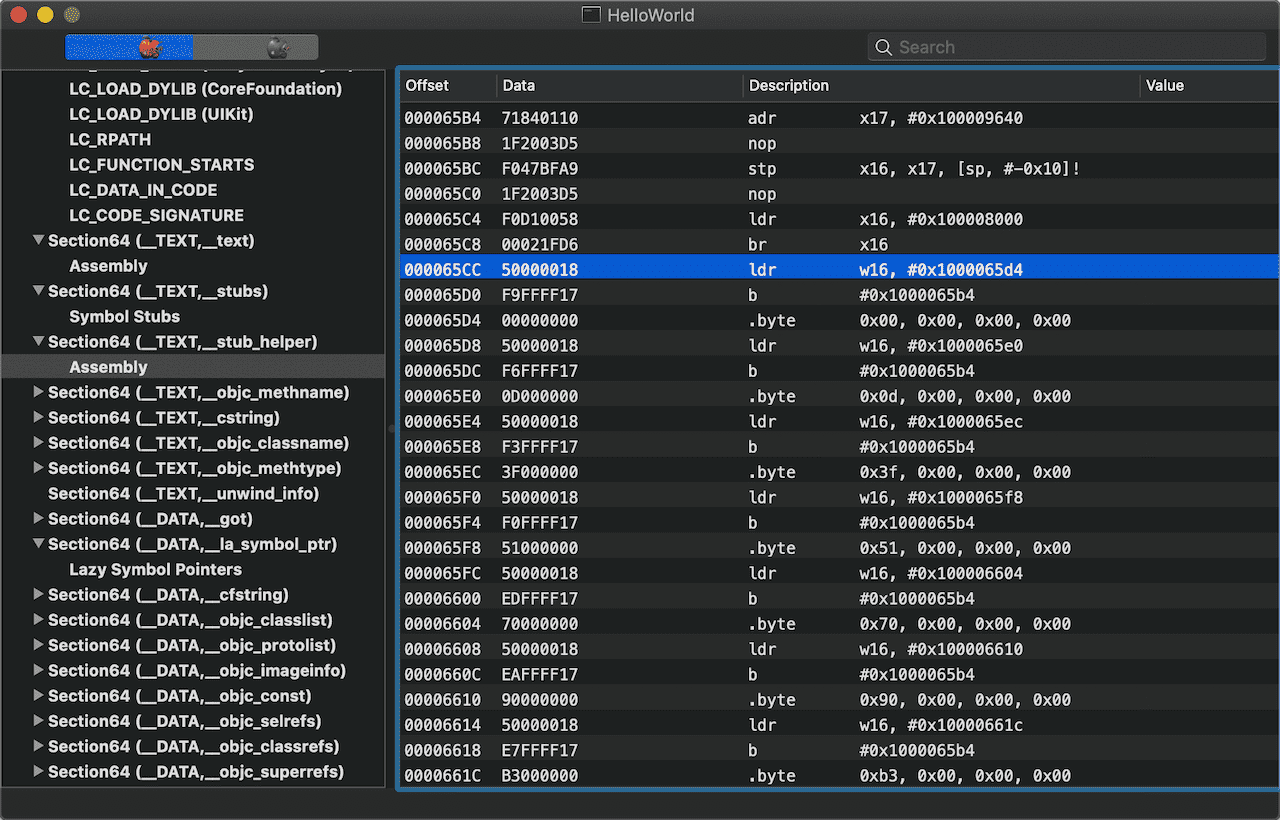This screenshot has width=1280, height=820.
Task: Expand Section64 (__DATA,__objc_superrefs) node
Action: pyautogui.click(x=39, y=771)
